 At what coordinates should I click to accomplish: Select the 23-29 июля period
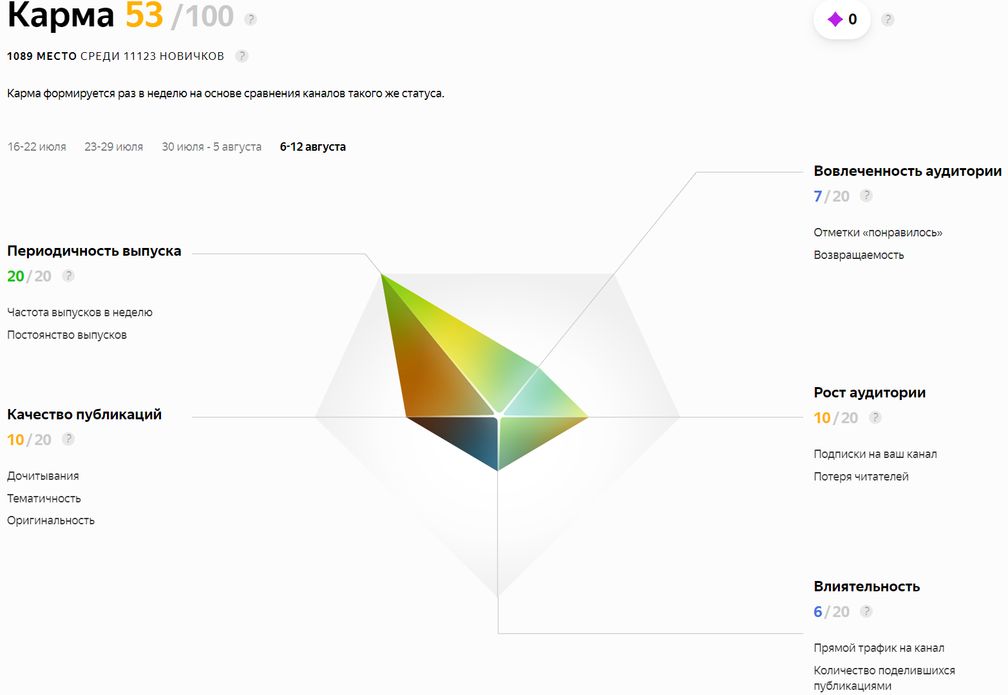(114, 147)
